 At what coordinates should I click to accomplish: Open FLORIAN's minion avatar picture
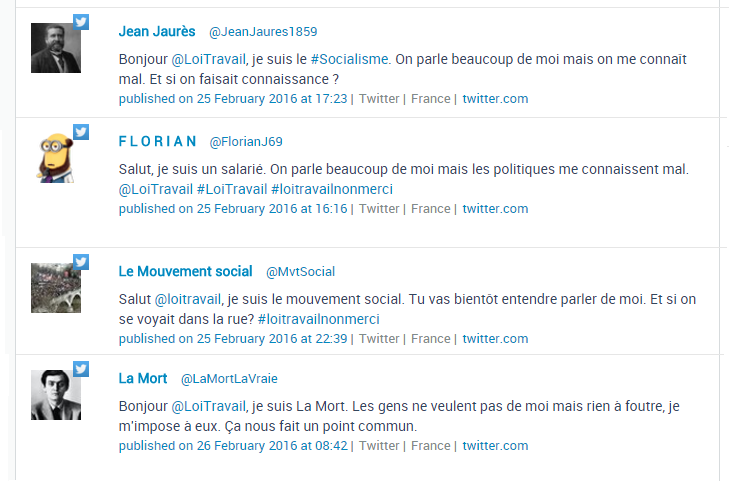(x=55, y=157)
